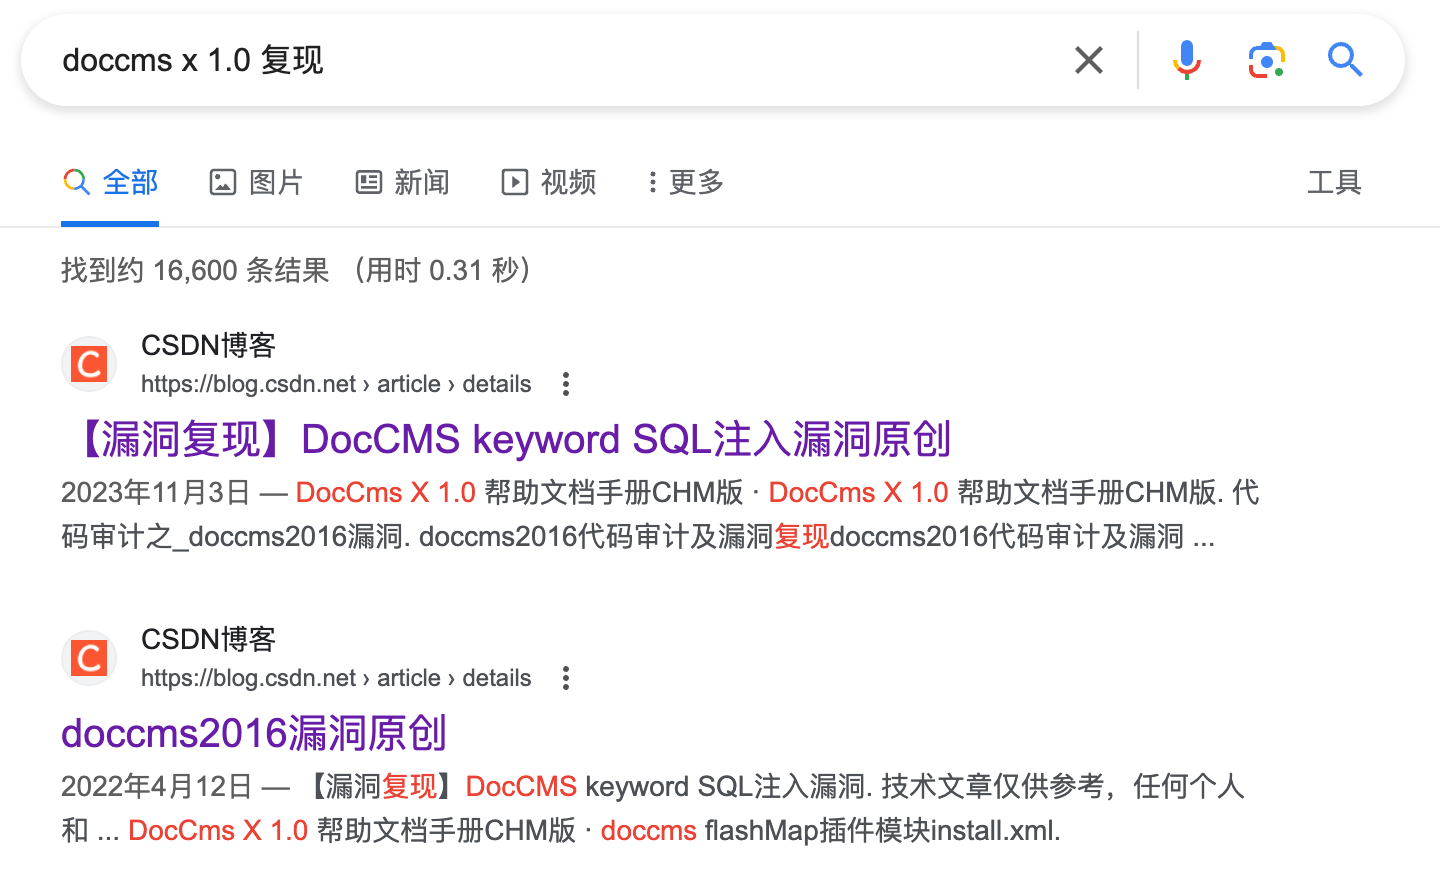Start voice search with microphone icon
This screenshot has width=1440, height=884.
pyautogui.click(x=1186, y=60)
